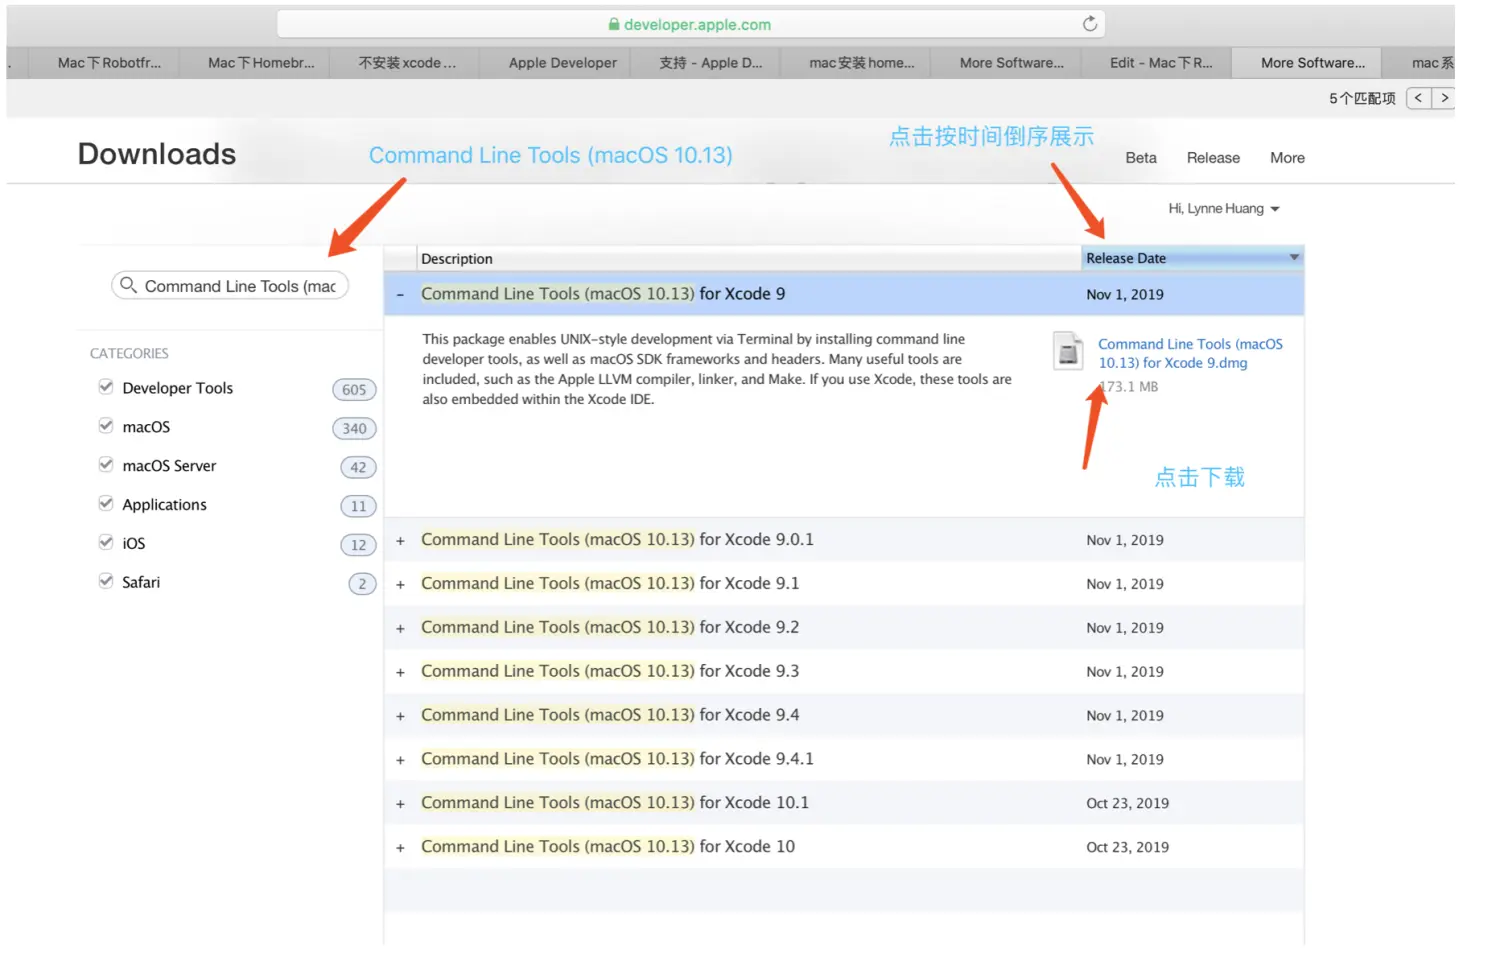Click the macOS Server category label

click(169, 466)
